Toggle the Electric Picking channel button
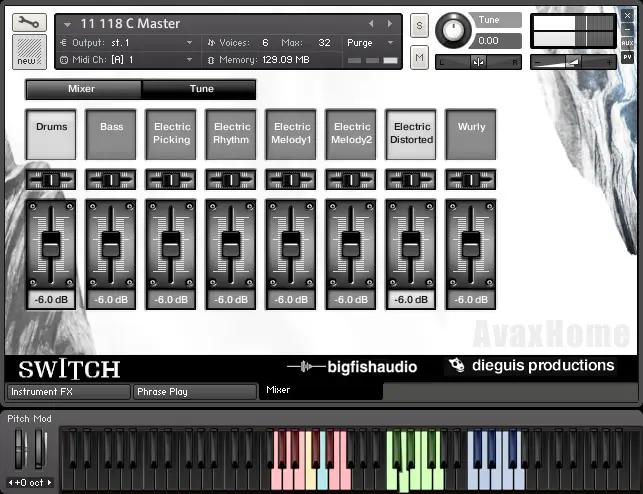The image size is (643, 494). point(171,134)
